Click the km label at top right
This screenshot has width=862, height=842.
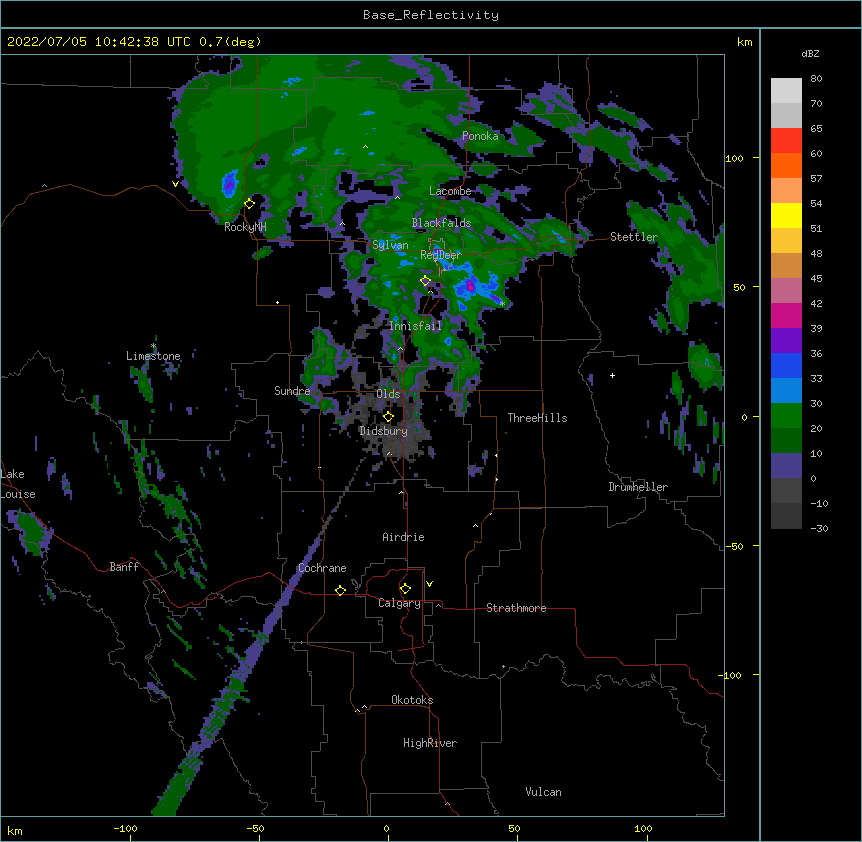click(x=744, y=42)
